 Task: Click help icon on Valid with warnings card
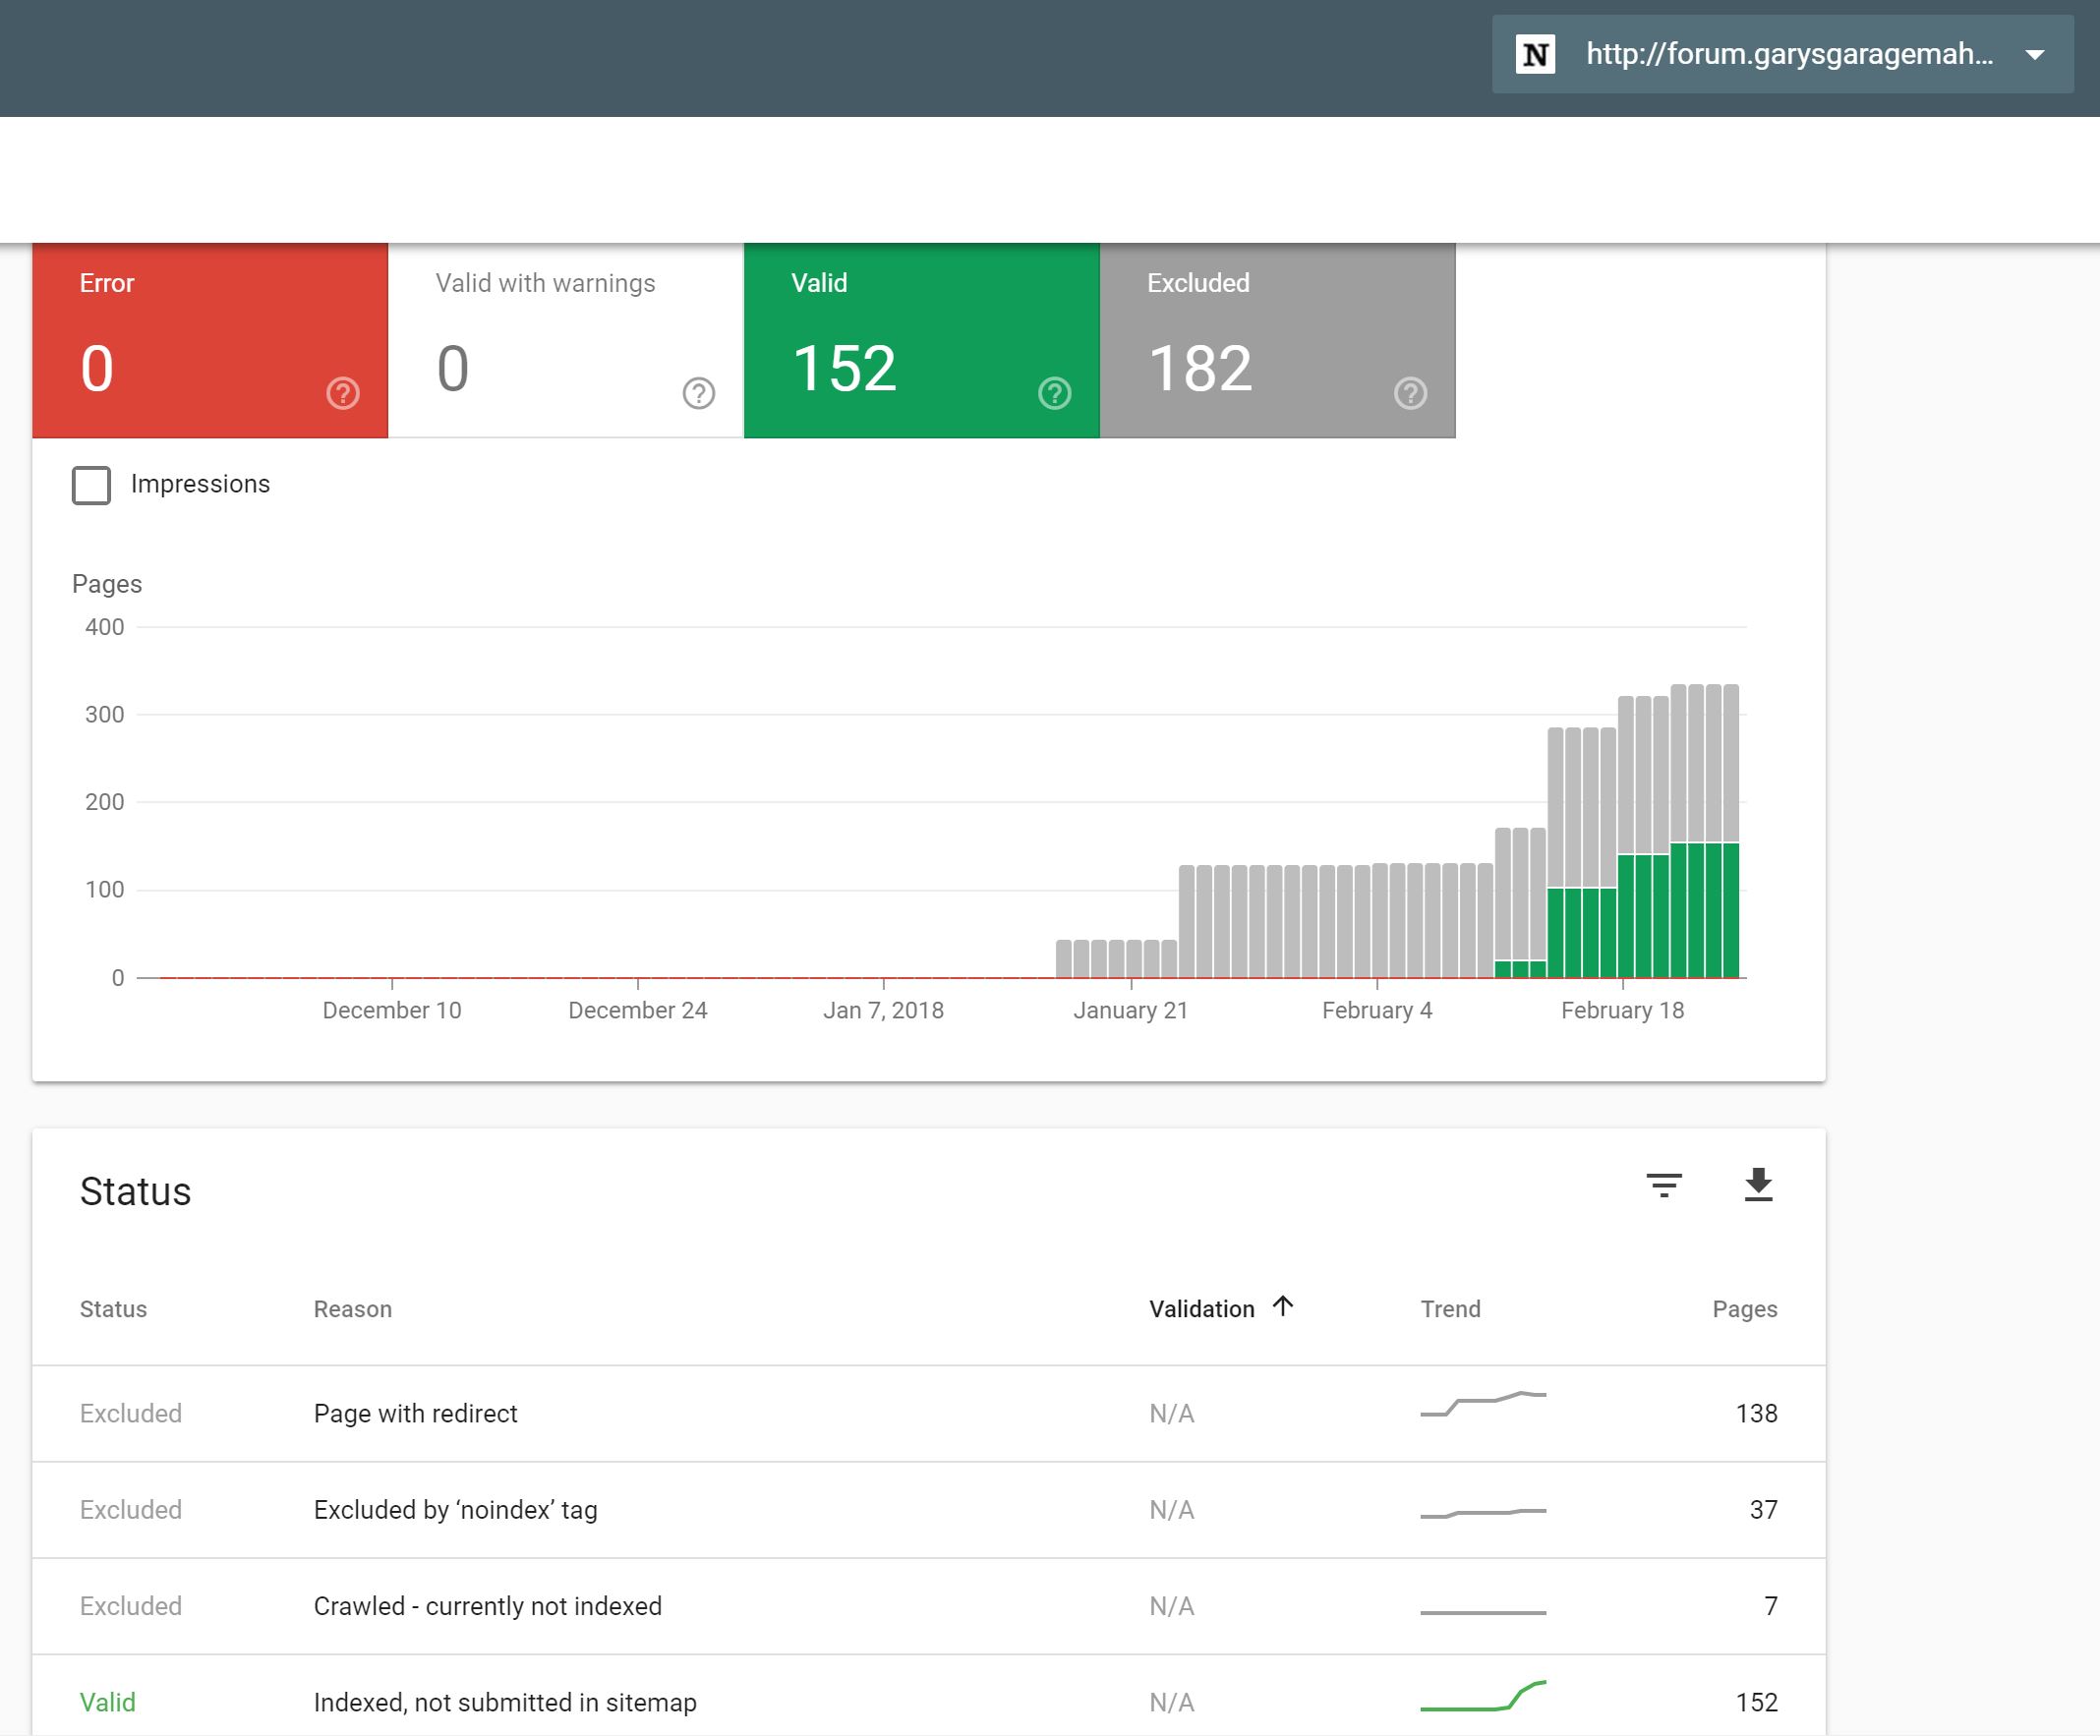699,393
